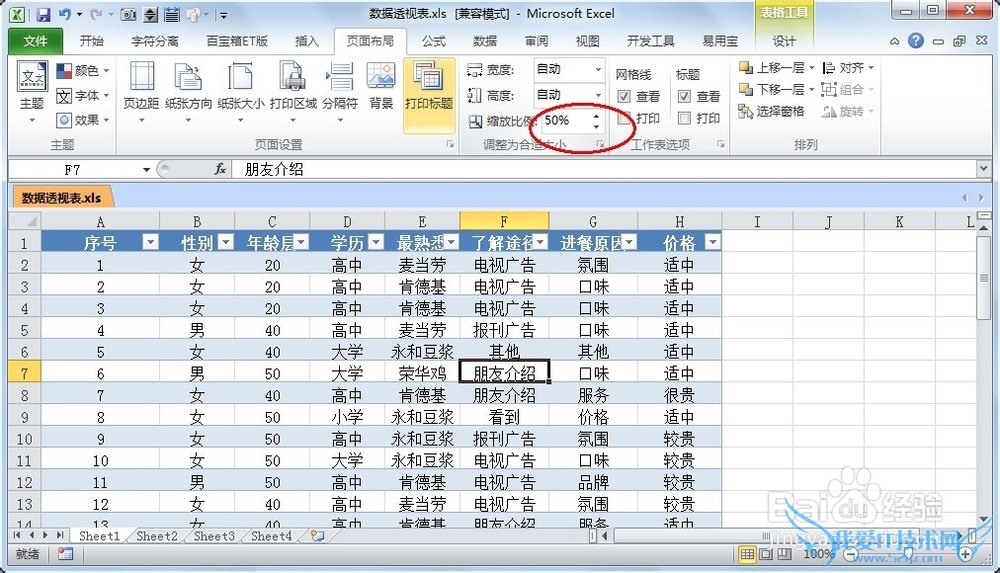This screenshot has width=1000, height=573.
Task: Click the Margins (页边距) icon
Action: tap(141, 77)
